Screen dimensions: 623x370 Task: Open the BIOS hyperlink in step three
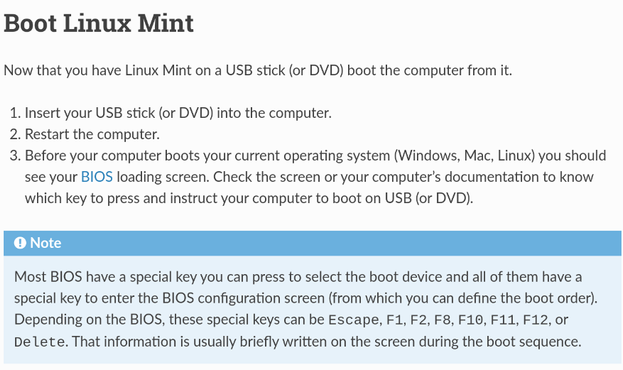pyautogui.click(x=97, y=177)
